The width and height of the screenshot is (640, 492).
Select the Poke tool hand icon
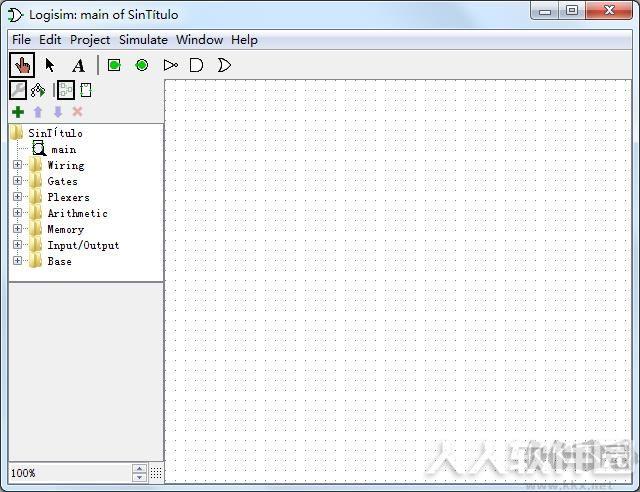(22, 65)
